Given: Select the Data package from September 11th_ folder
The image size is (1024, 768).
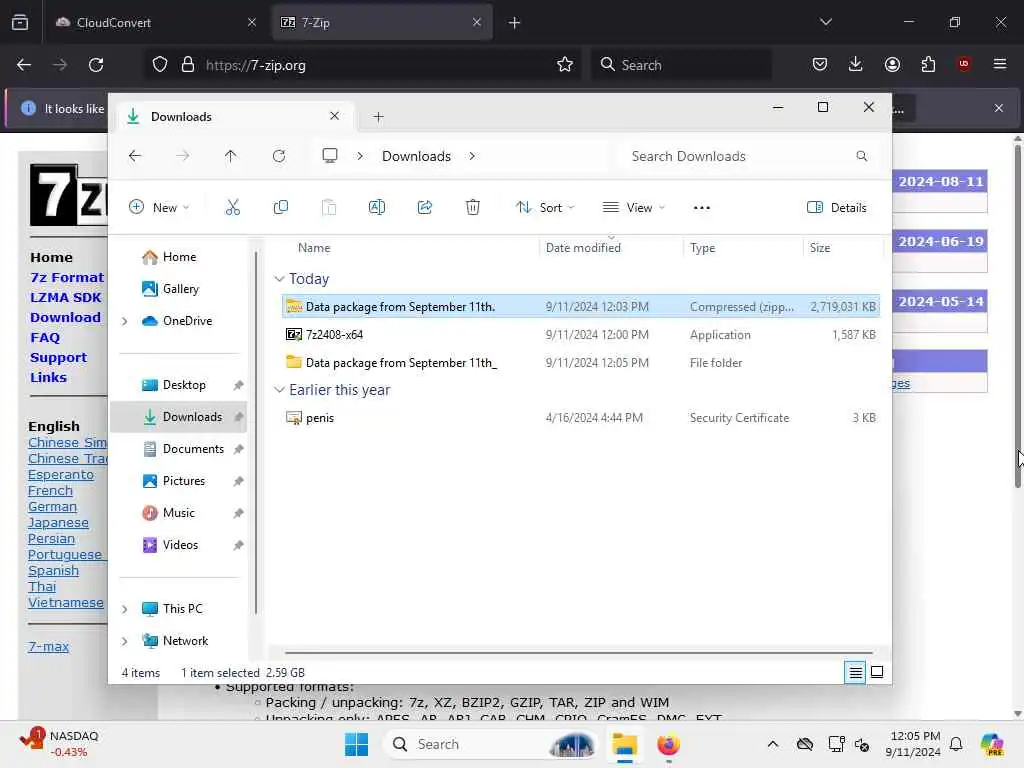Looking at the screenshot, I should click(581, 362).
